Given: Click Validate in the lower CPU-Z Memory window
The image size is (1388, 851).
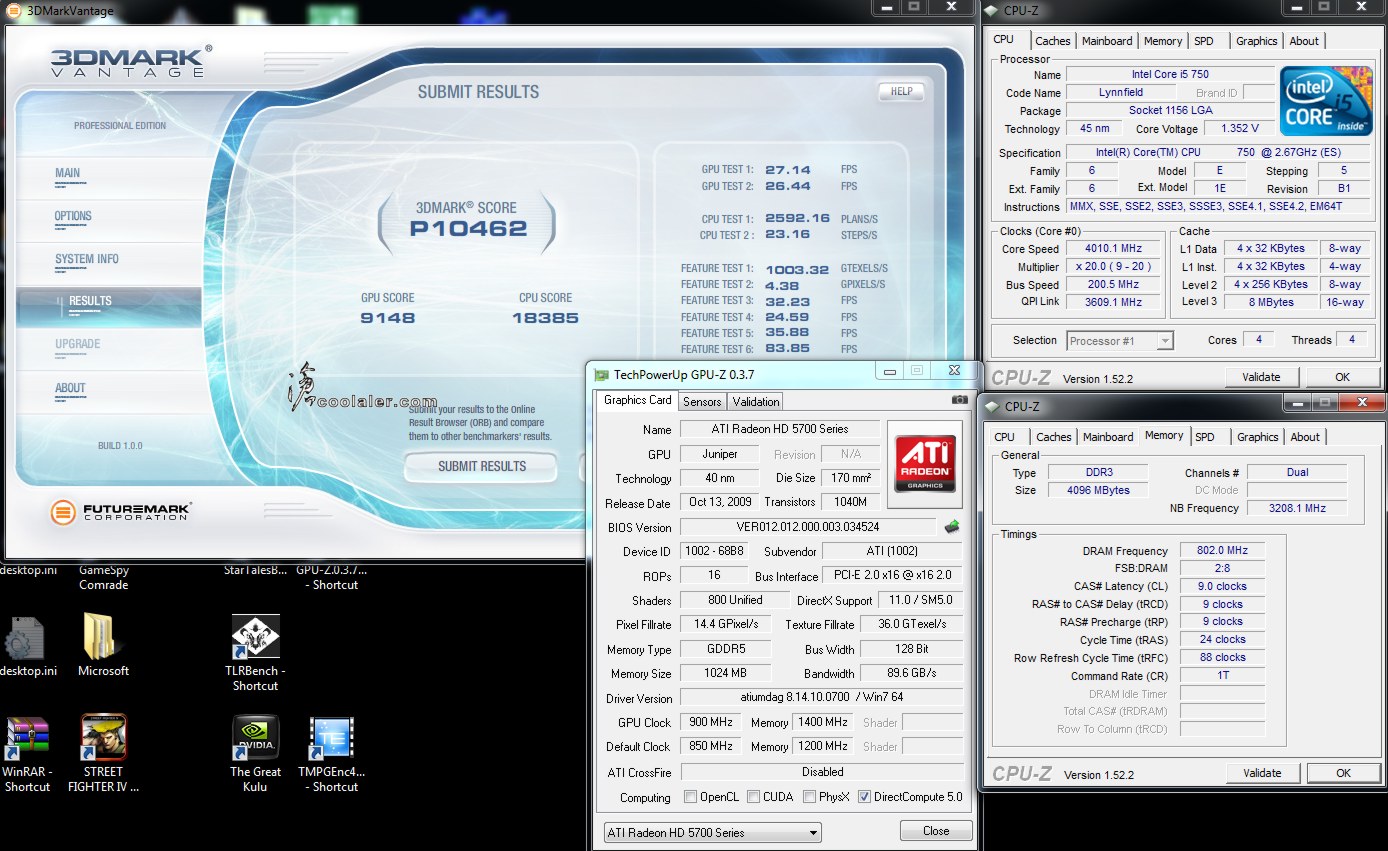Looking at the screenshot, I should click(1262, 773).
